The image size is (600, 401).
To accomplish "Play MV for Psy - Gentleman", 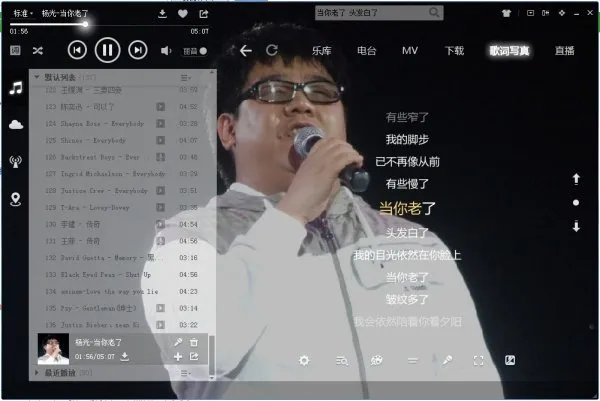I will pos(160,308).
